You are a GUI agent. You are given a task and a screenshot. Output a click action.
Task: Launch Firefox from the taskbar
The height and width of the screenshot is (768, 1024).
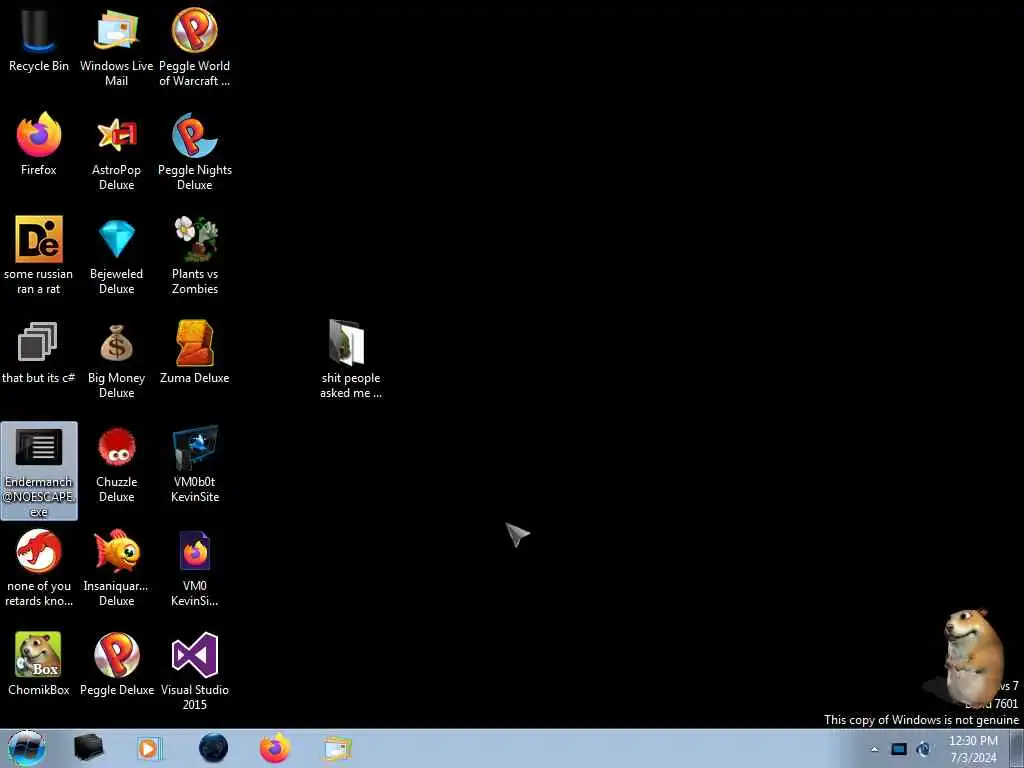[275, 748]
